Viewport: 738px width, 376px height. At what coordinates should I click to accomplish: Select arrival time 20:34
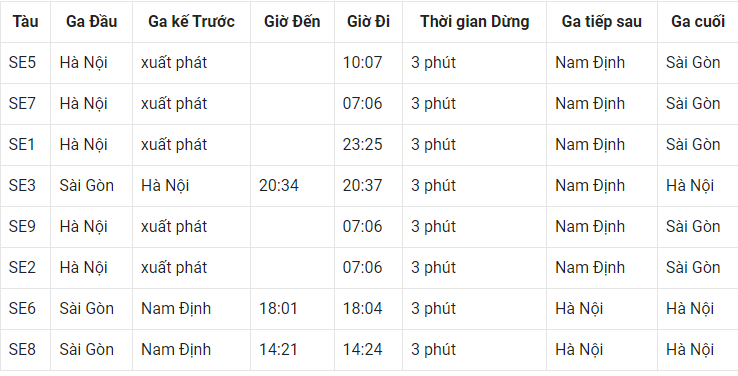pyautogui.click(x=279, y=185)
